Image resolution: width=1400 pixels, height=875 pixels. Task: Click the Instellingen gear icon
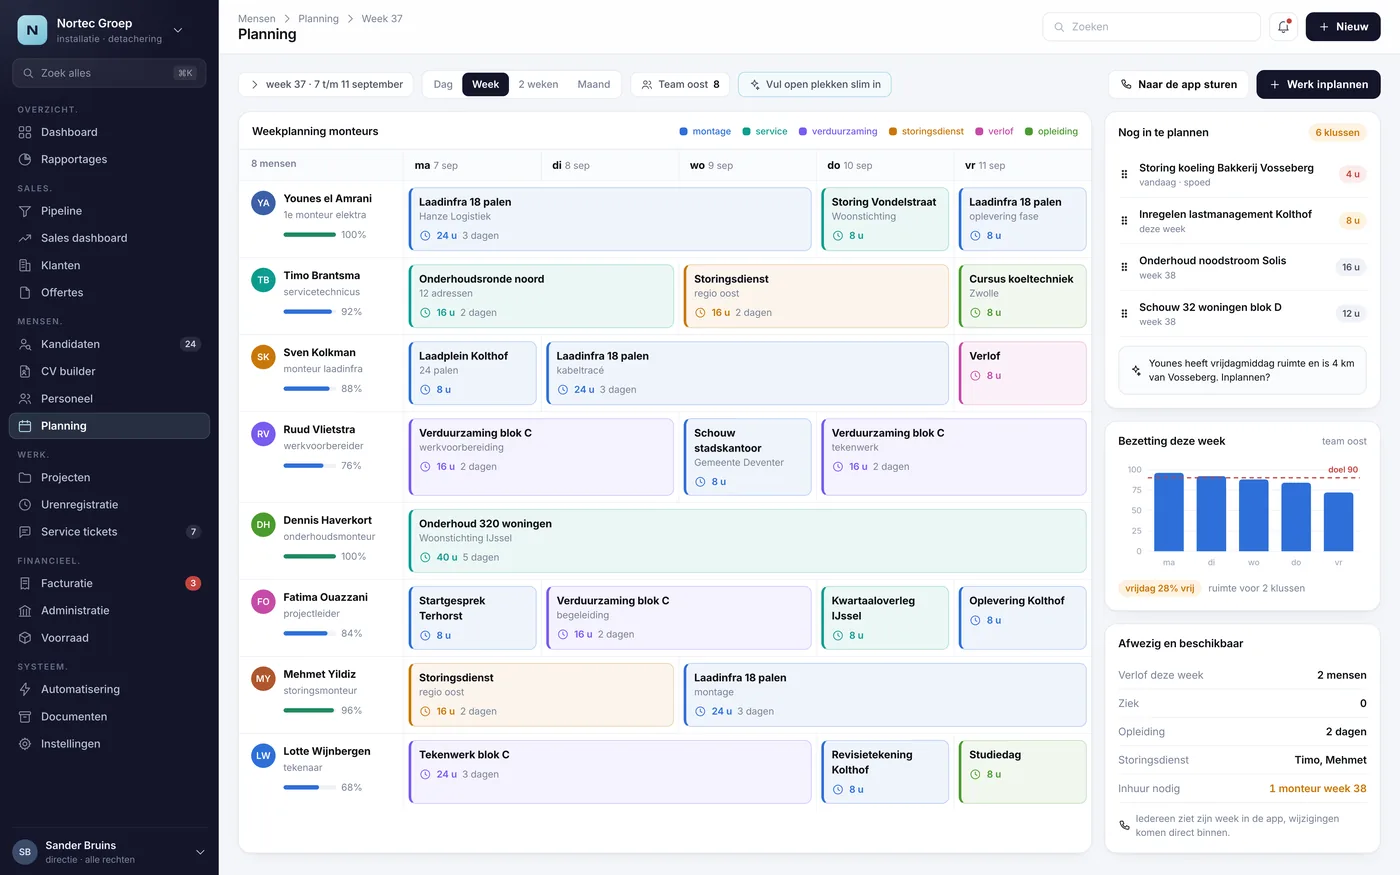25,743
